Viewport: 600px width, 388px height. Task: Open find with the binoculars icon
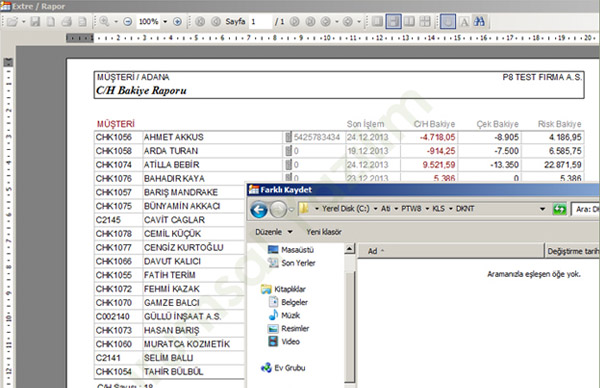pos(479,21)
